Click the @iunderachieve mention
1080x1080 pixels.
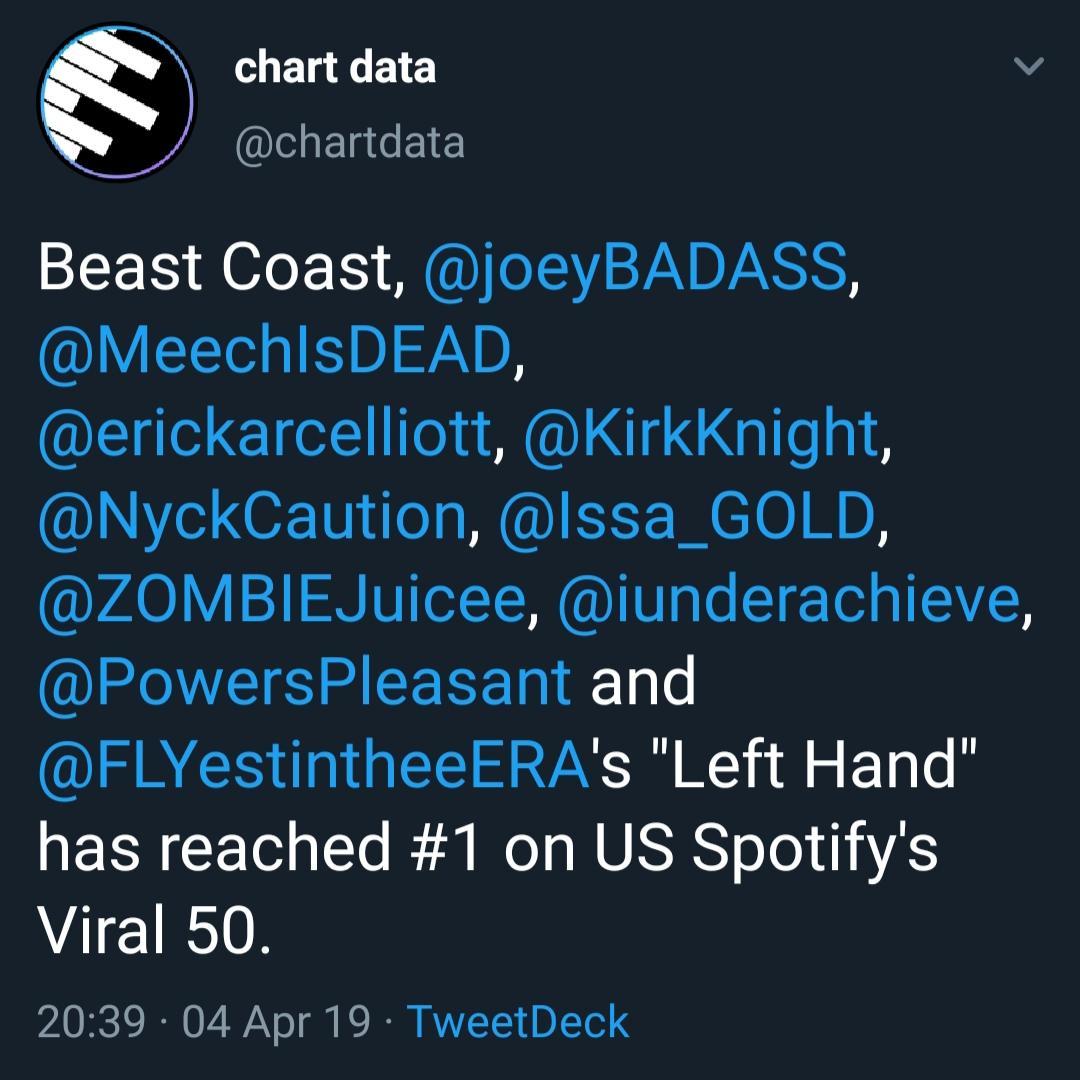pyautogui.click(x=790, y=599)
